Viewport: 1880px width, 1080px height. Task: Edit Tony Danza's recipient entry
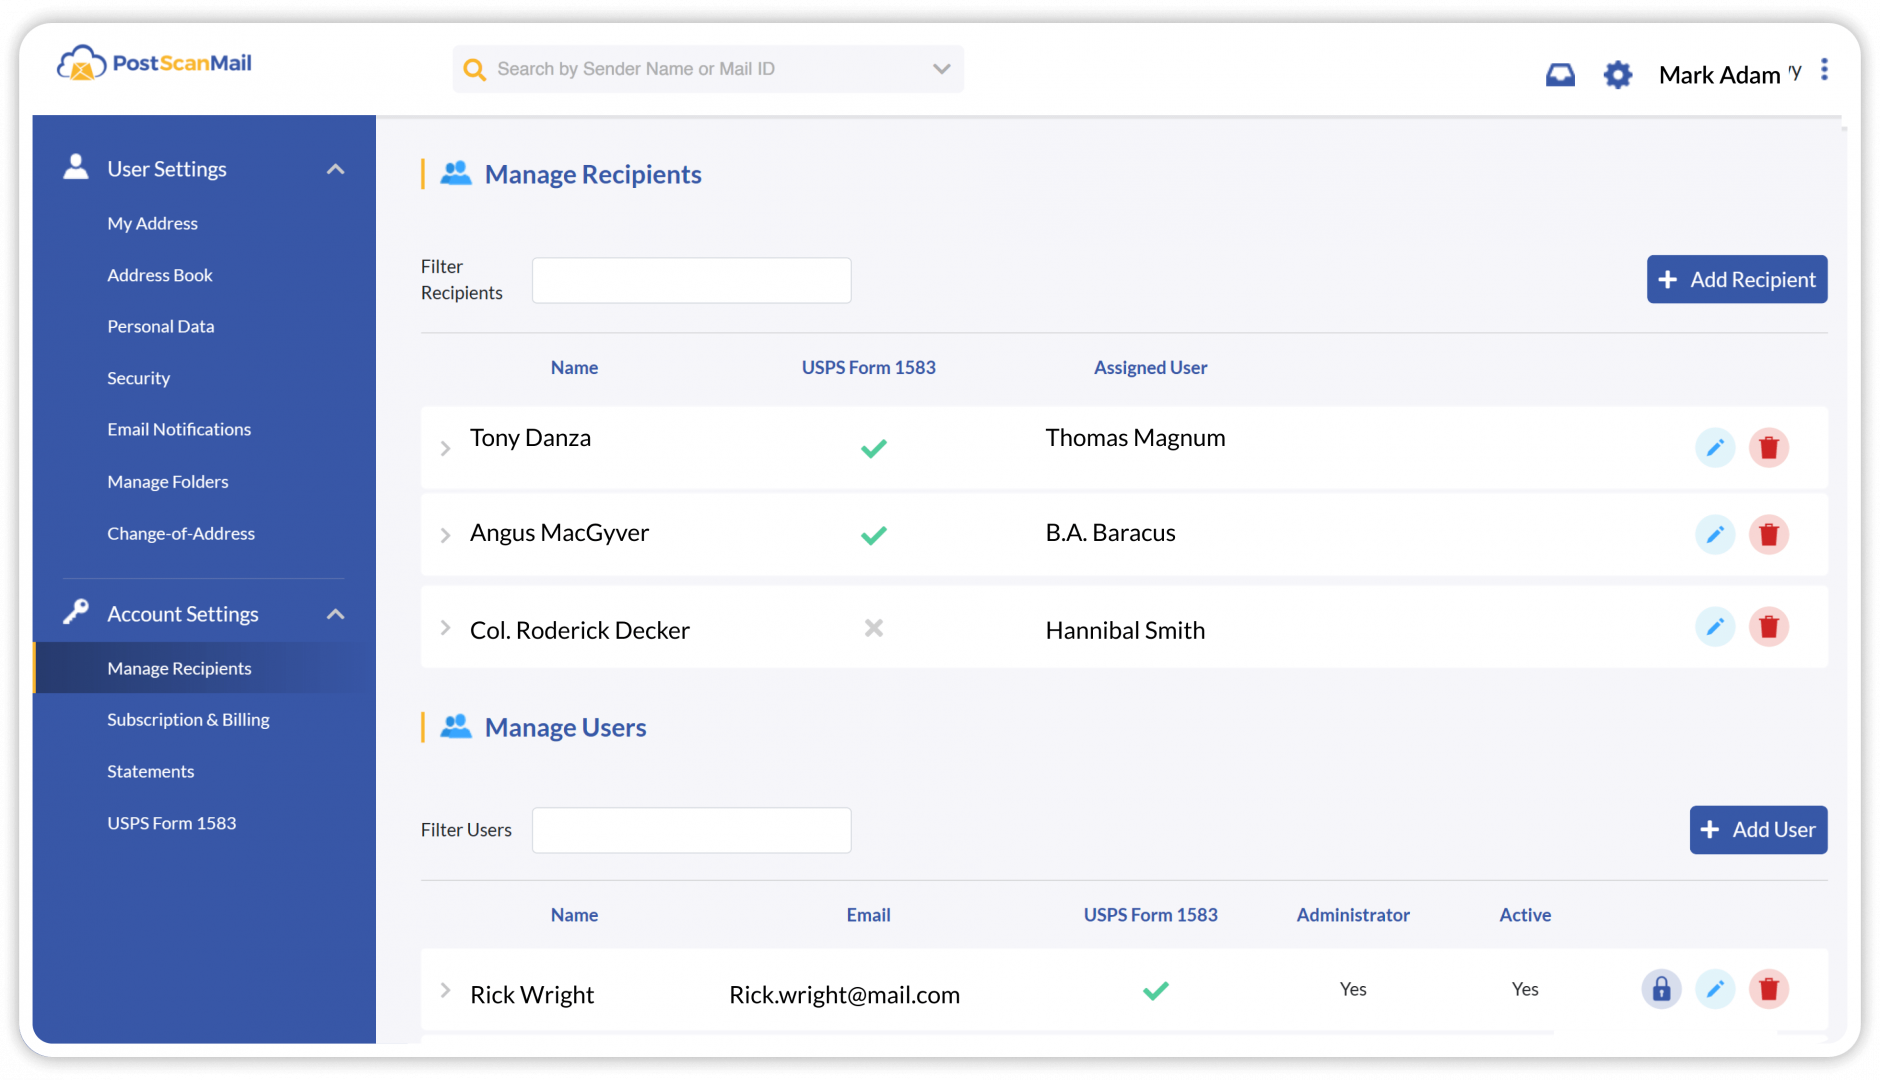click(1715, 448)
